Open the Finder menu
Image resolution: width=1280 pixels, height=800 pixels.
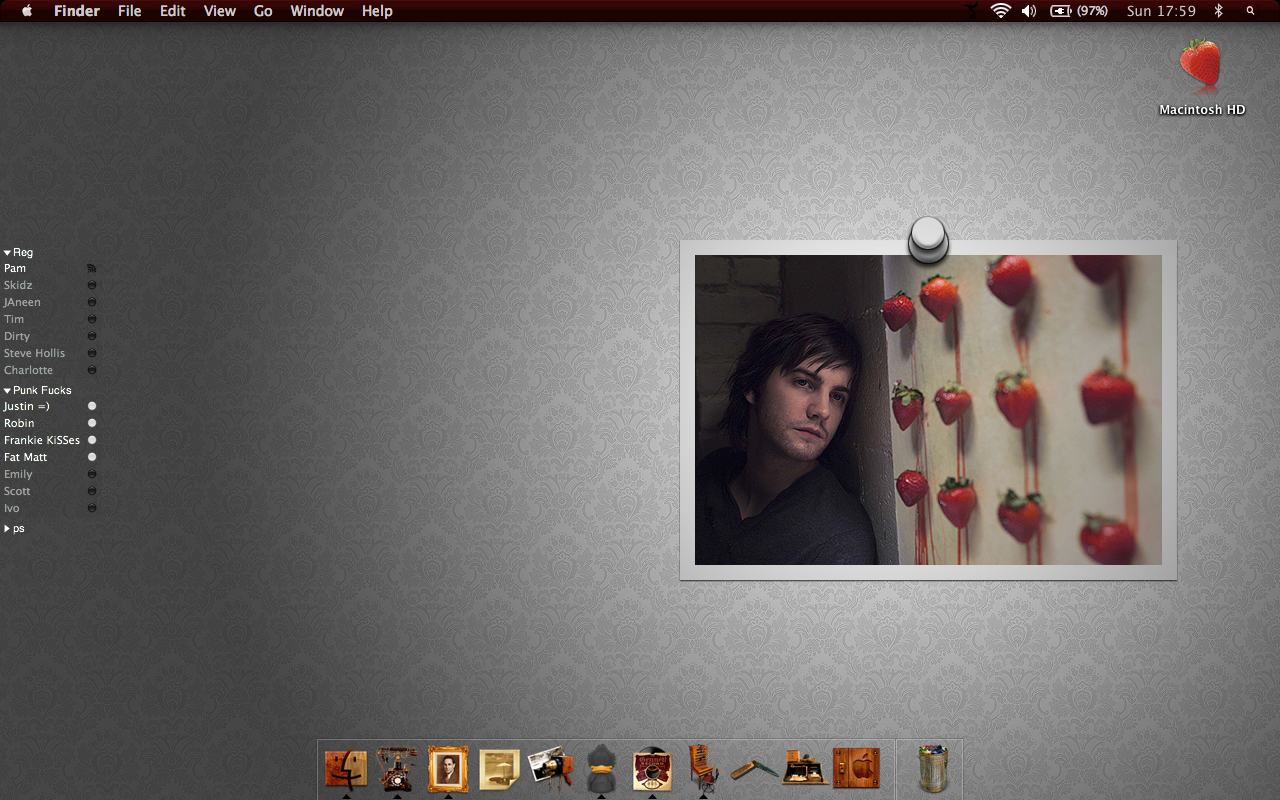[x=75, y=11]
